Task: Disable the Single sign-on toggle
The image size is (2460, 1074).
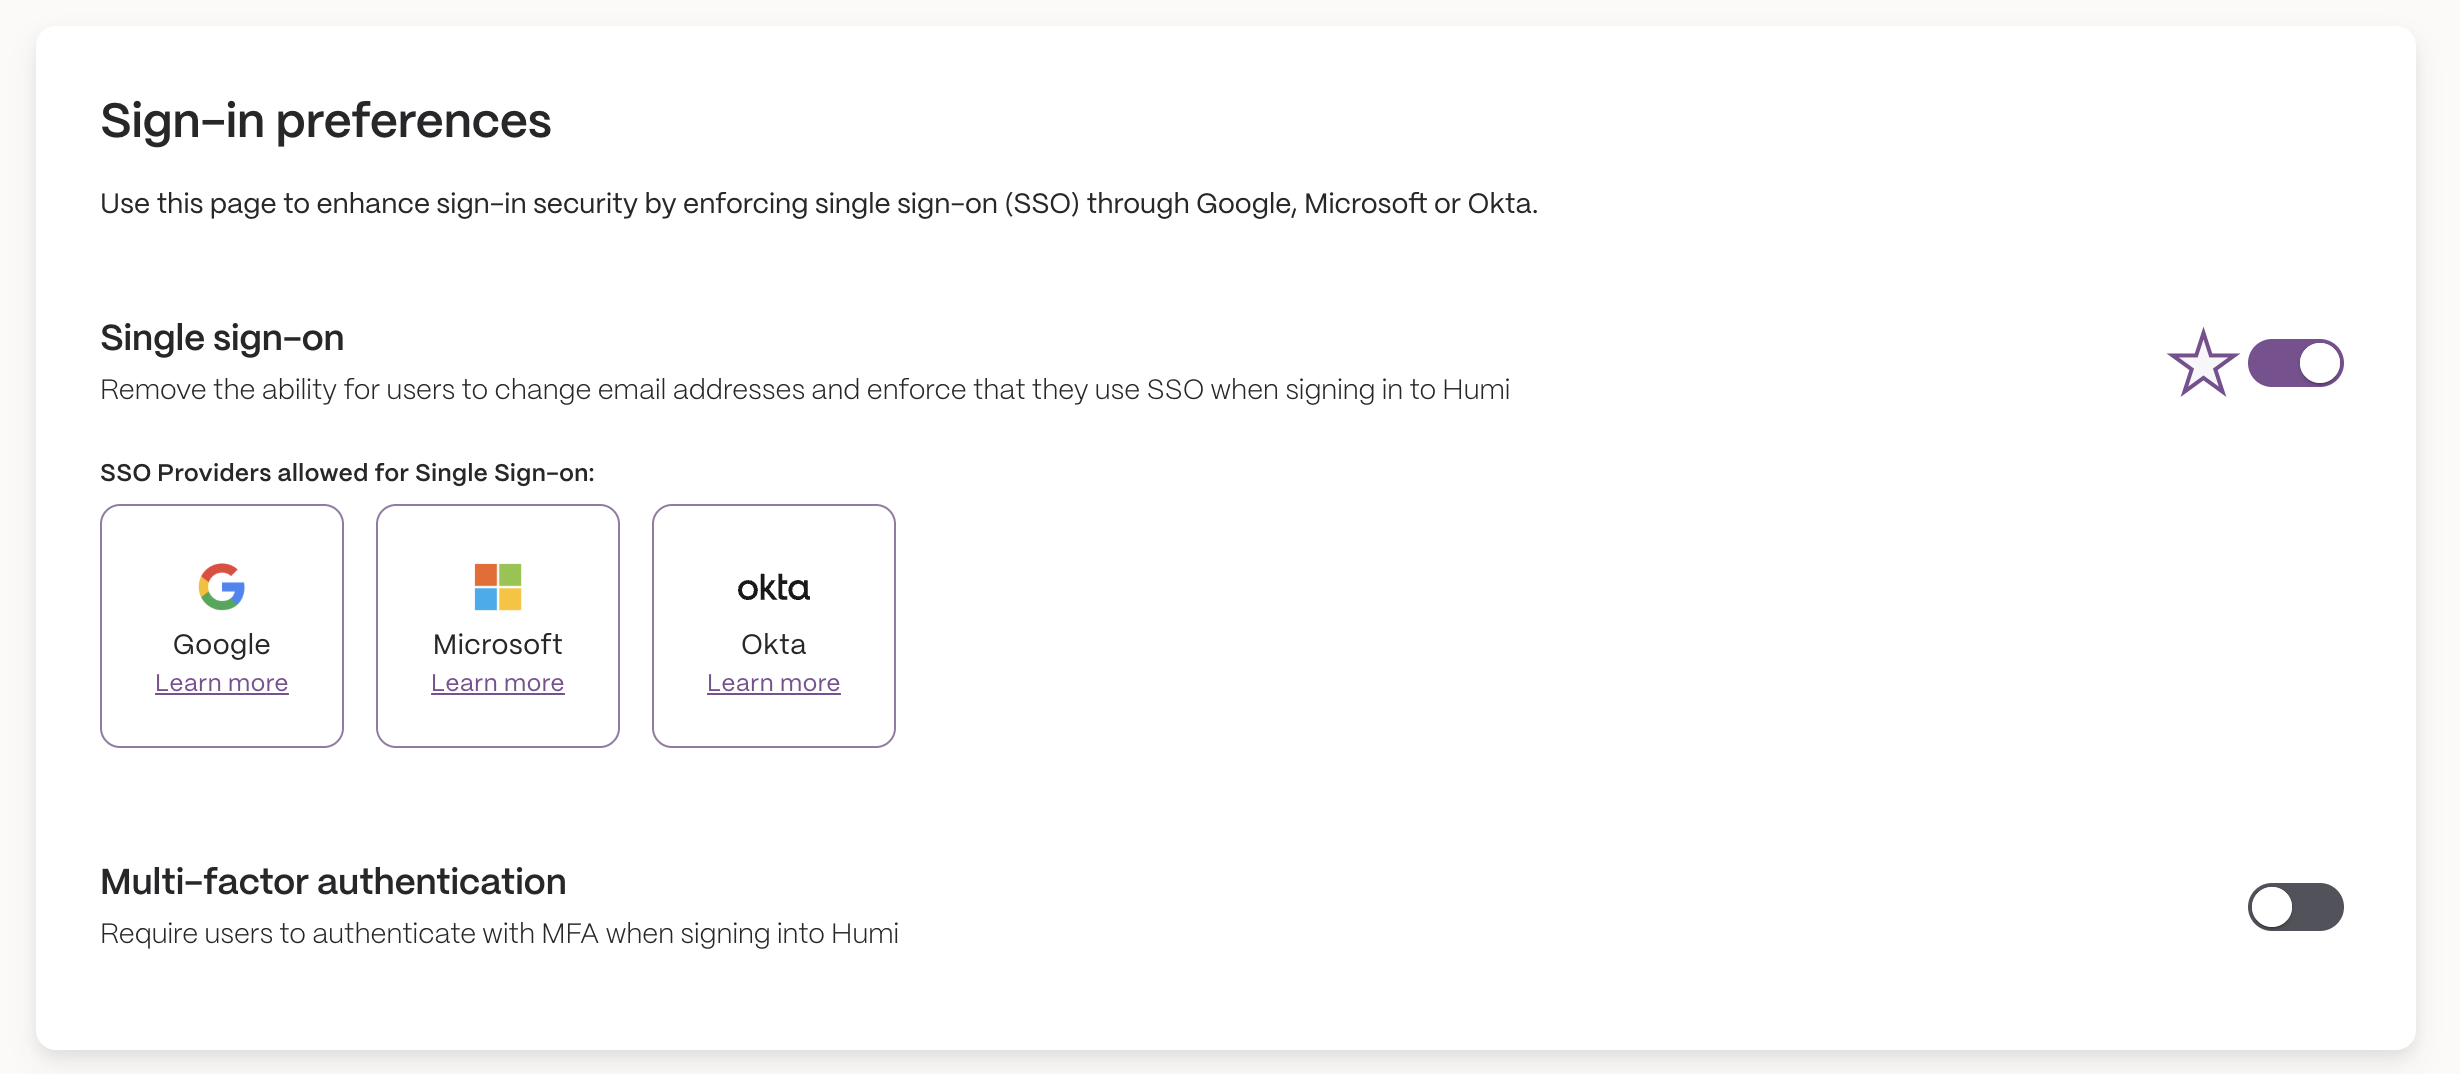Action: [2296, 363]
